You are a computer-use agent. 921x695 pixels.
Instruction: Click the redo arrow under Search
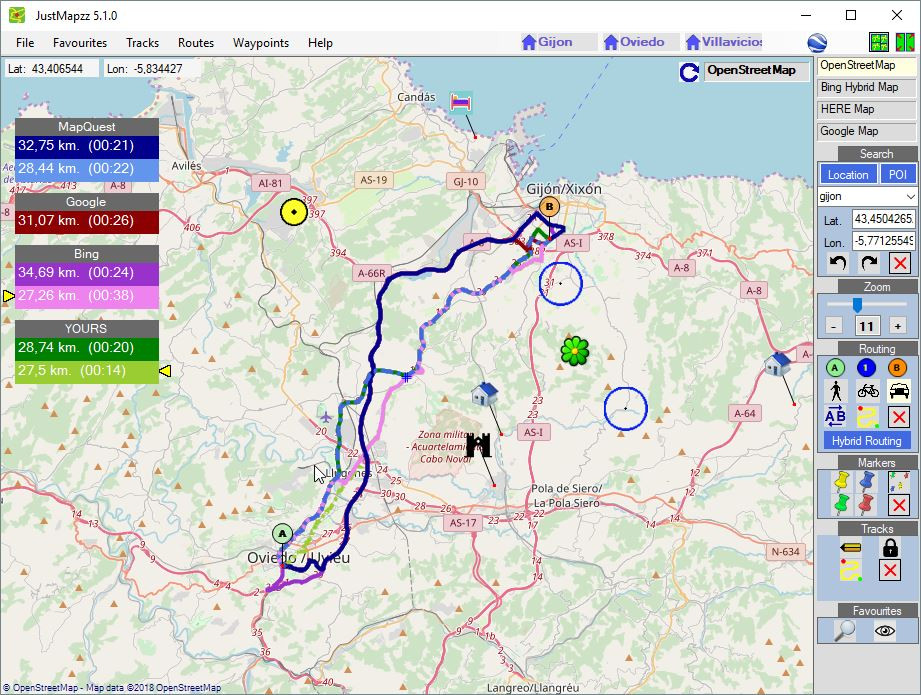(869, 263)
